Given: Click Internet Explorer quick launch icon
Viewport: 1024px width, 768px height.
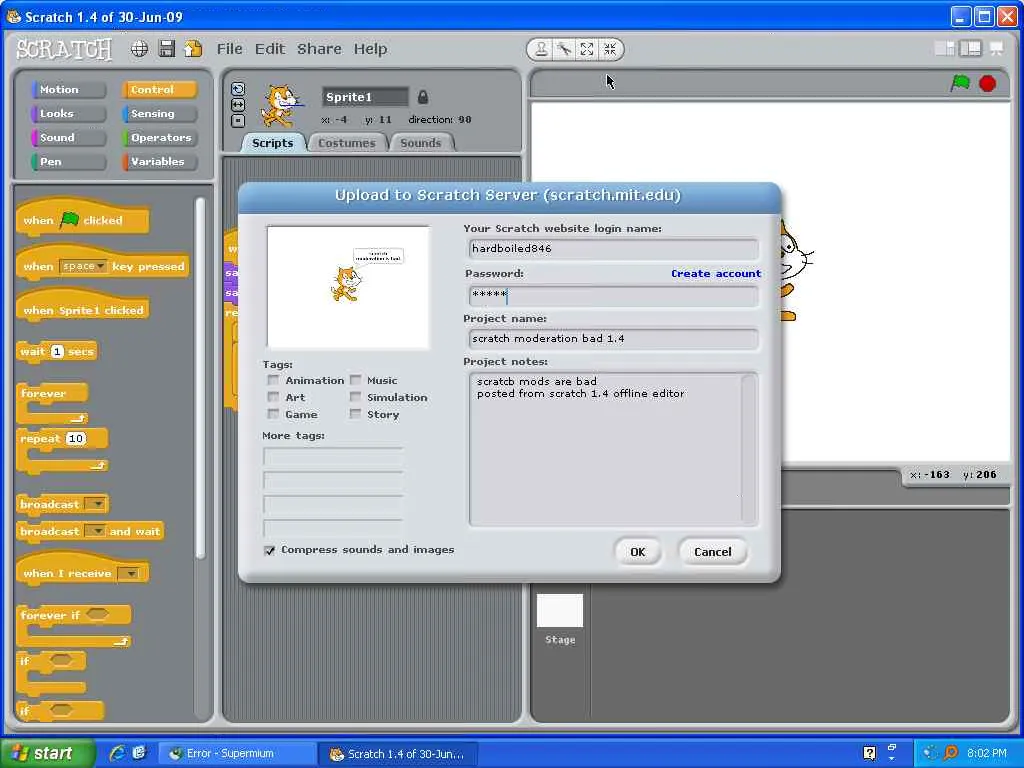Looking at the screenshot, I should 118,753.
